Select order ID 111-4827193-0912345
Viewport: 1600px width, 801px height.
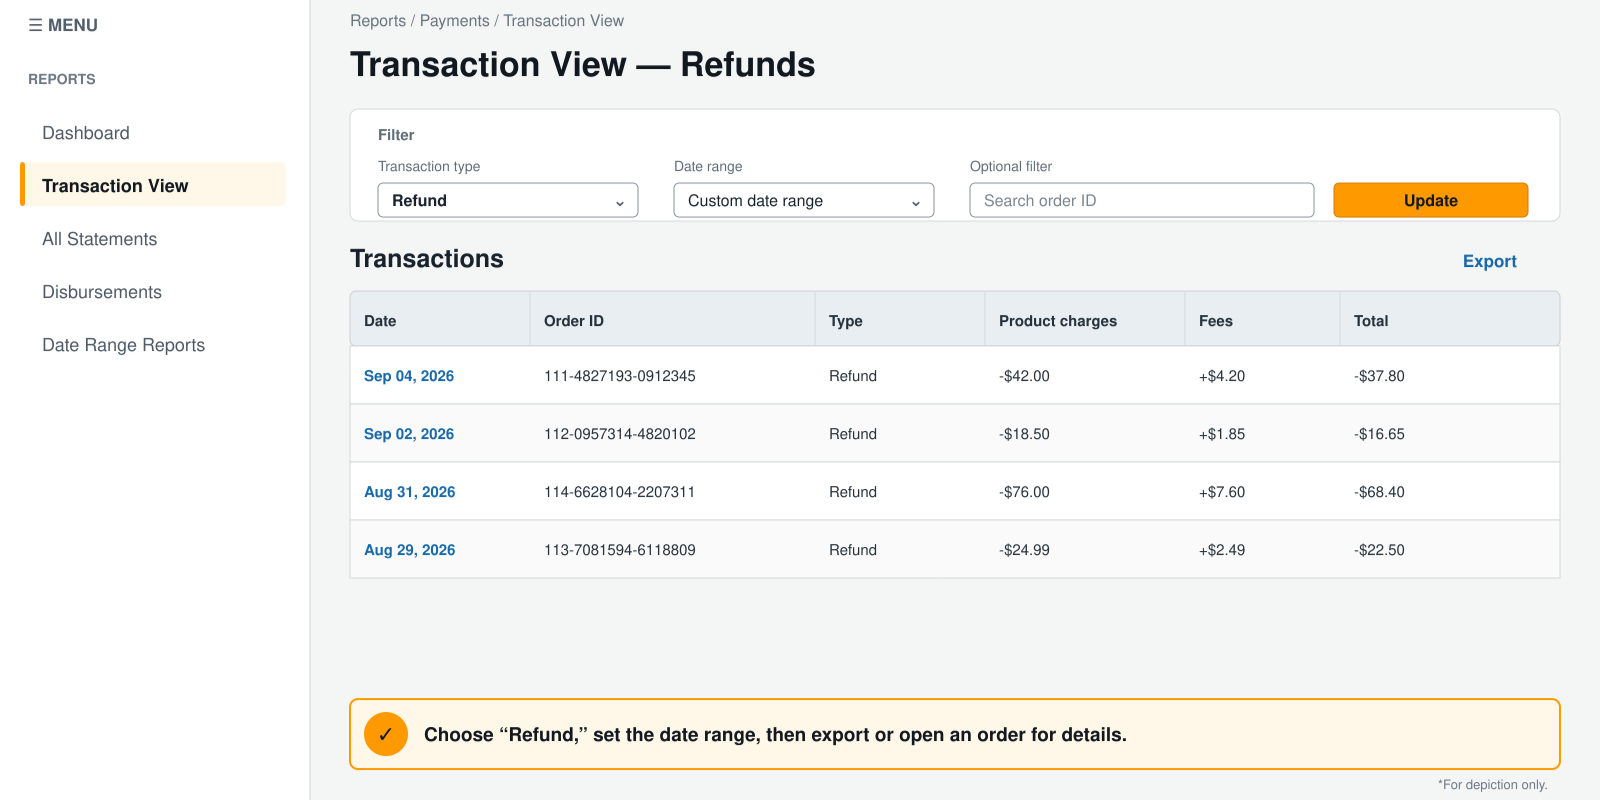click(x=620, y=376)
